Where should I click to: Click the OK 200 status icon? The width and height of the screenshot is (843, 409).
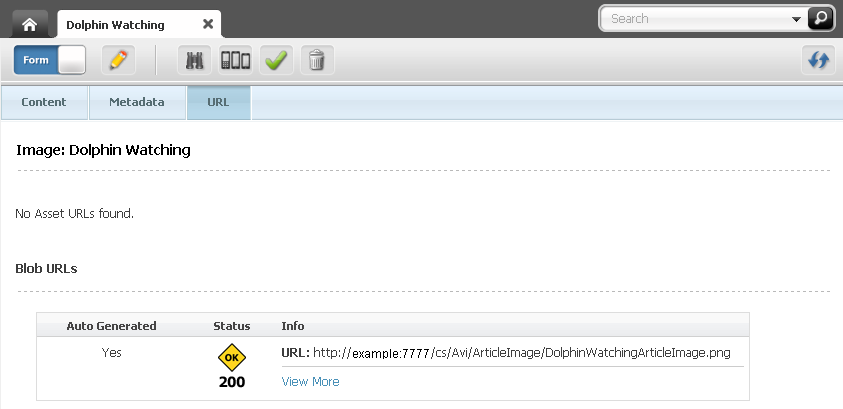pos(232,357)
